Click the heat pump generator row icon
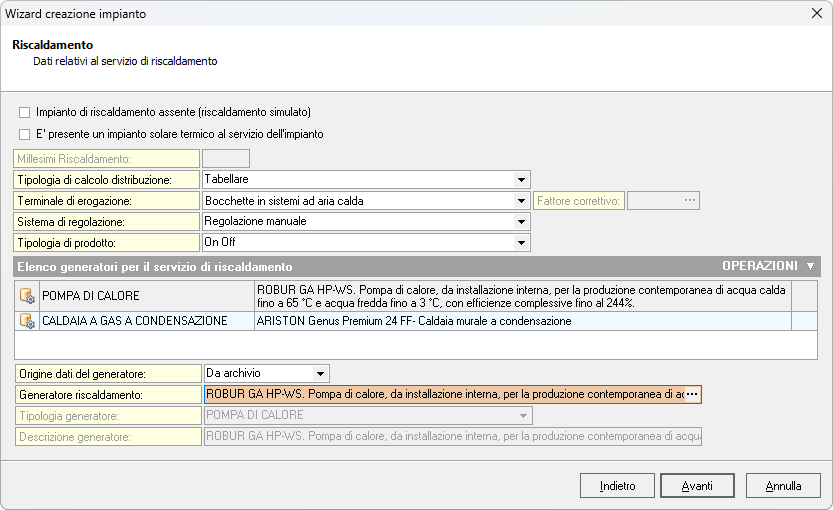833x510 pixels. click(27, 296)
